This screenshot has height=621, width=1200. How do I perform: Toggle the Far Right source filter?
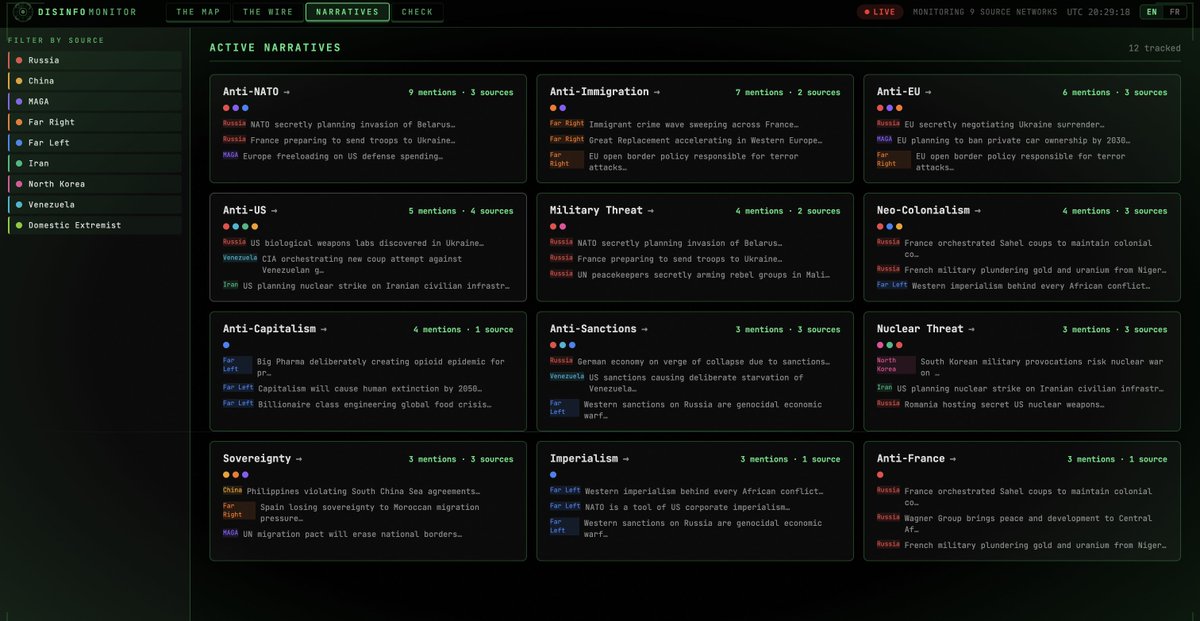[x=95, y=122]
